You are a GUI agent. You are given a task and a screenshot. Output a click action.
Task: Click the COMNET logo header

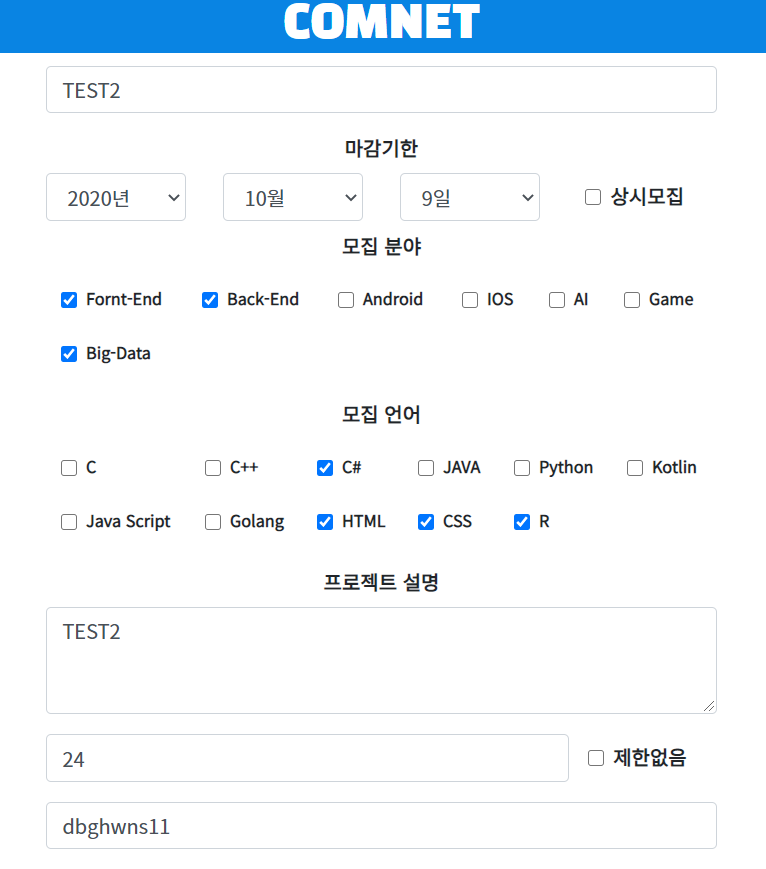[381, 22]
